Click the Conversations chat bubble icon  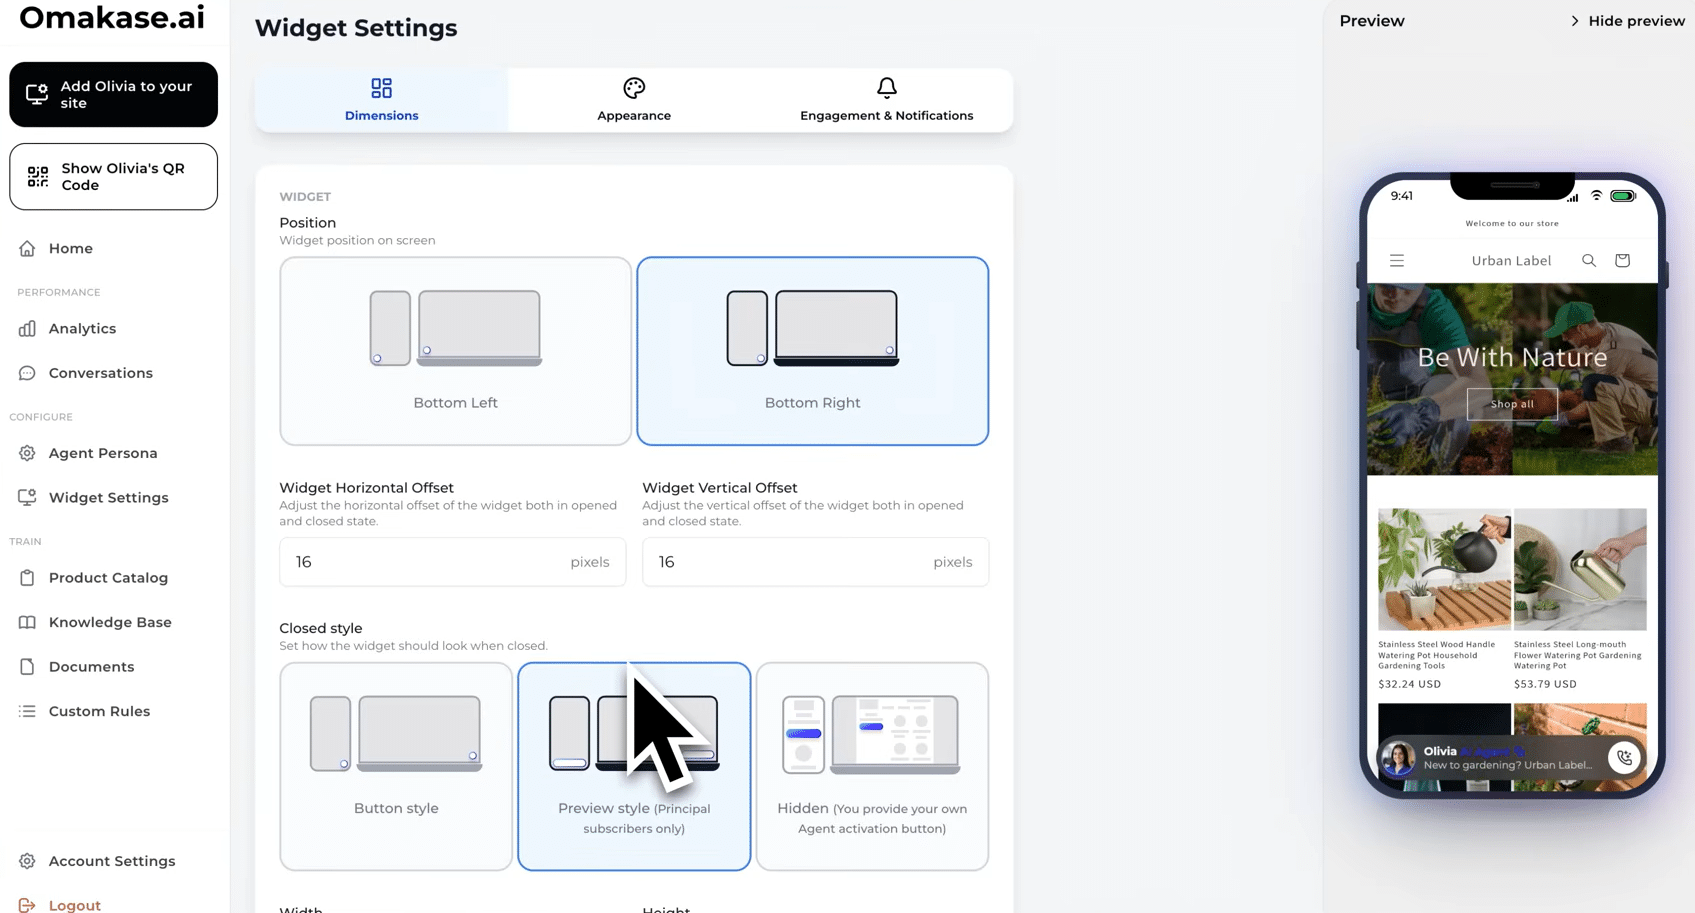(27, 373)
